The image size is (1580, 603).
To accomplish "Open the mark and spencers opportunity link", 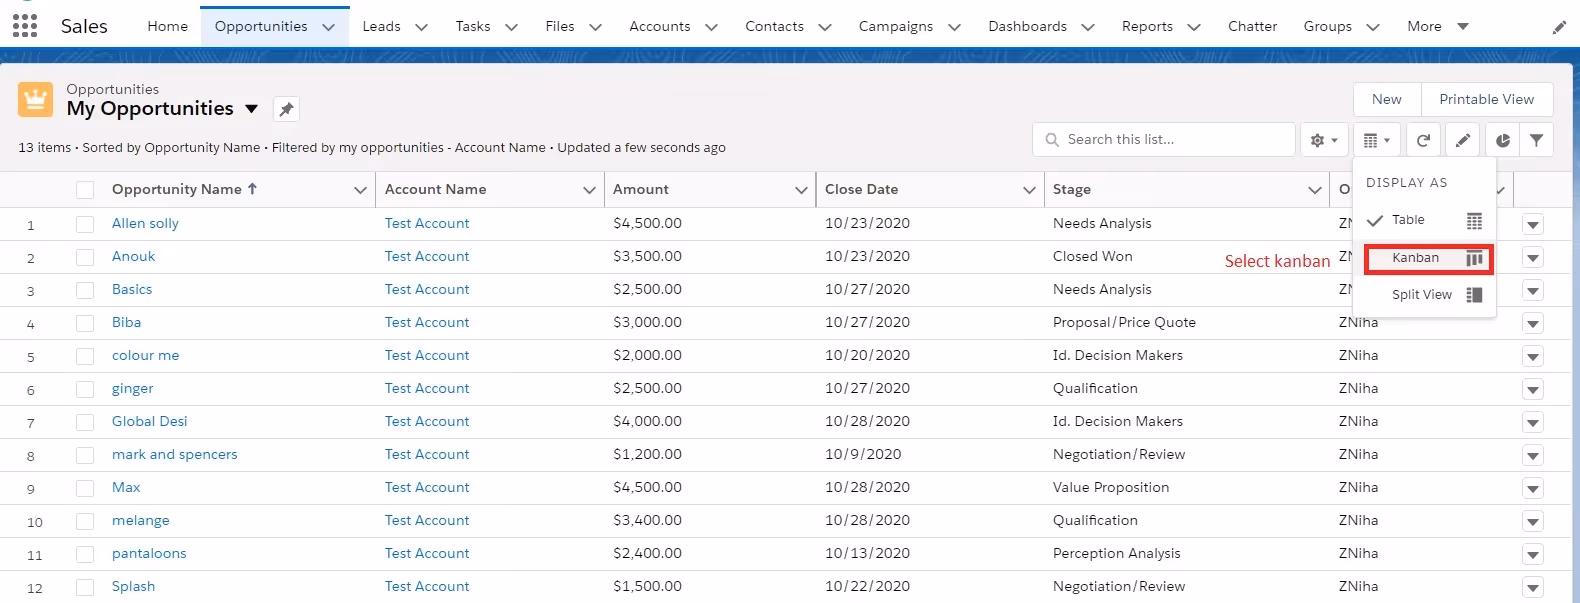I will pos(175,454).
